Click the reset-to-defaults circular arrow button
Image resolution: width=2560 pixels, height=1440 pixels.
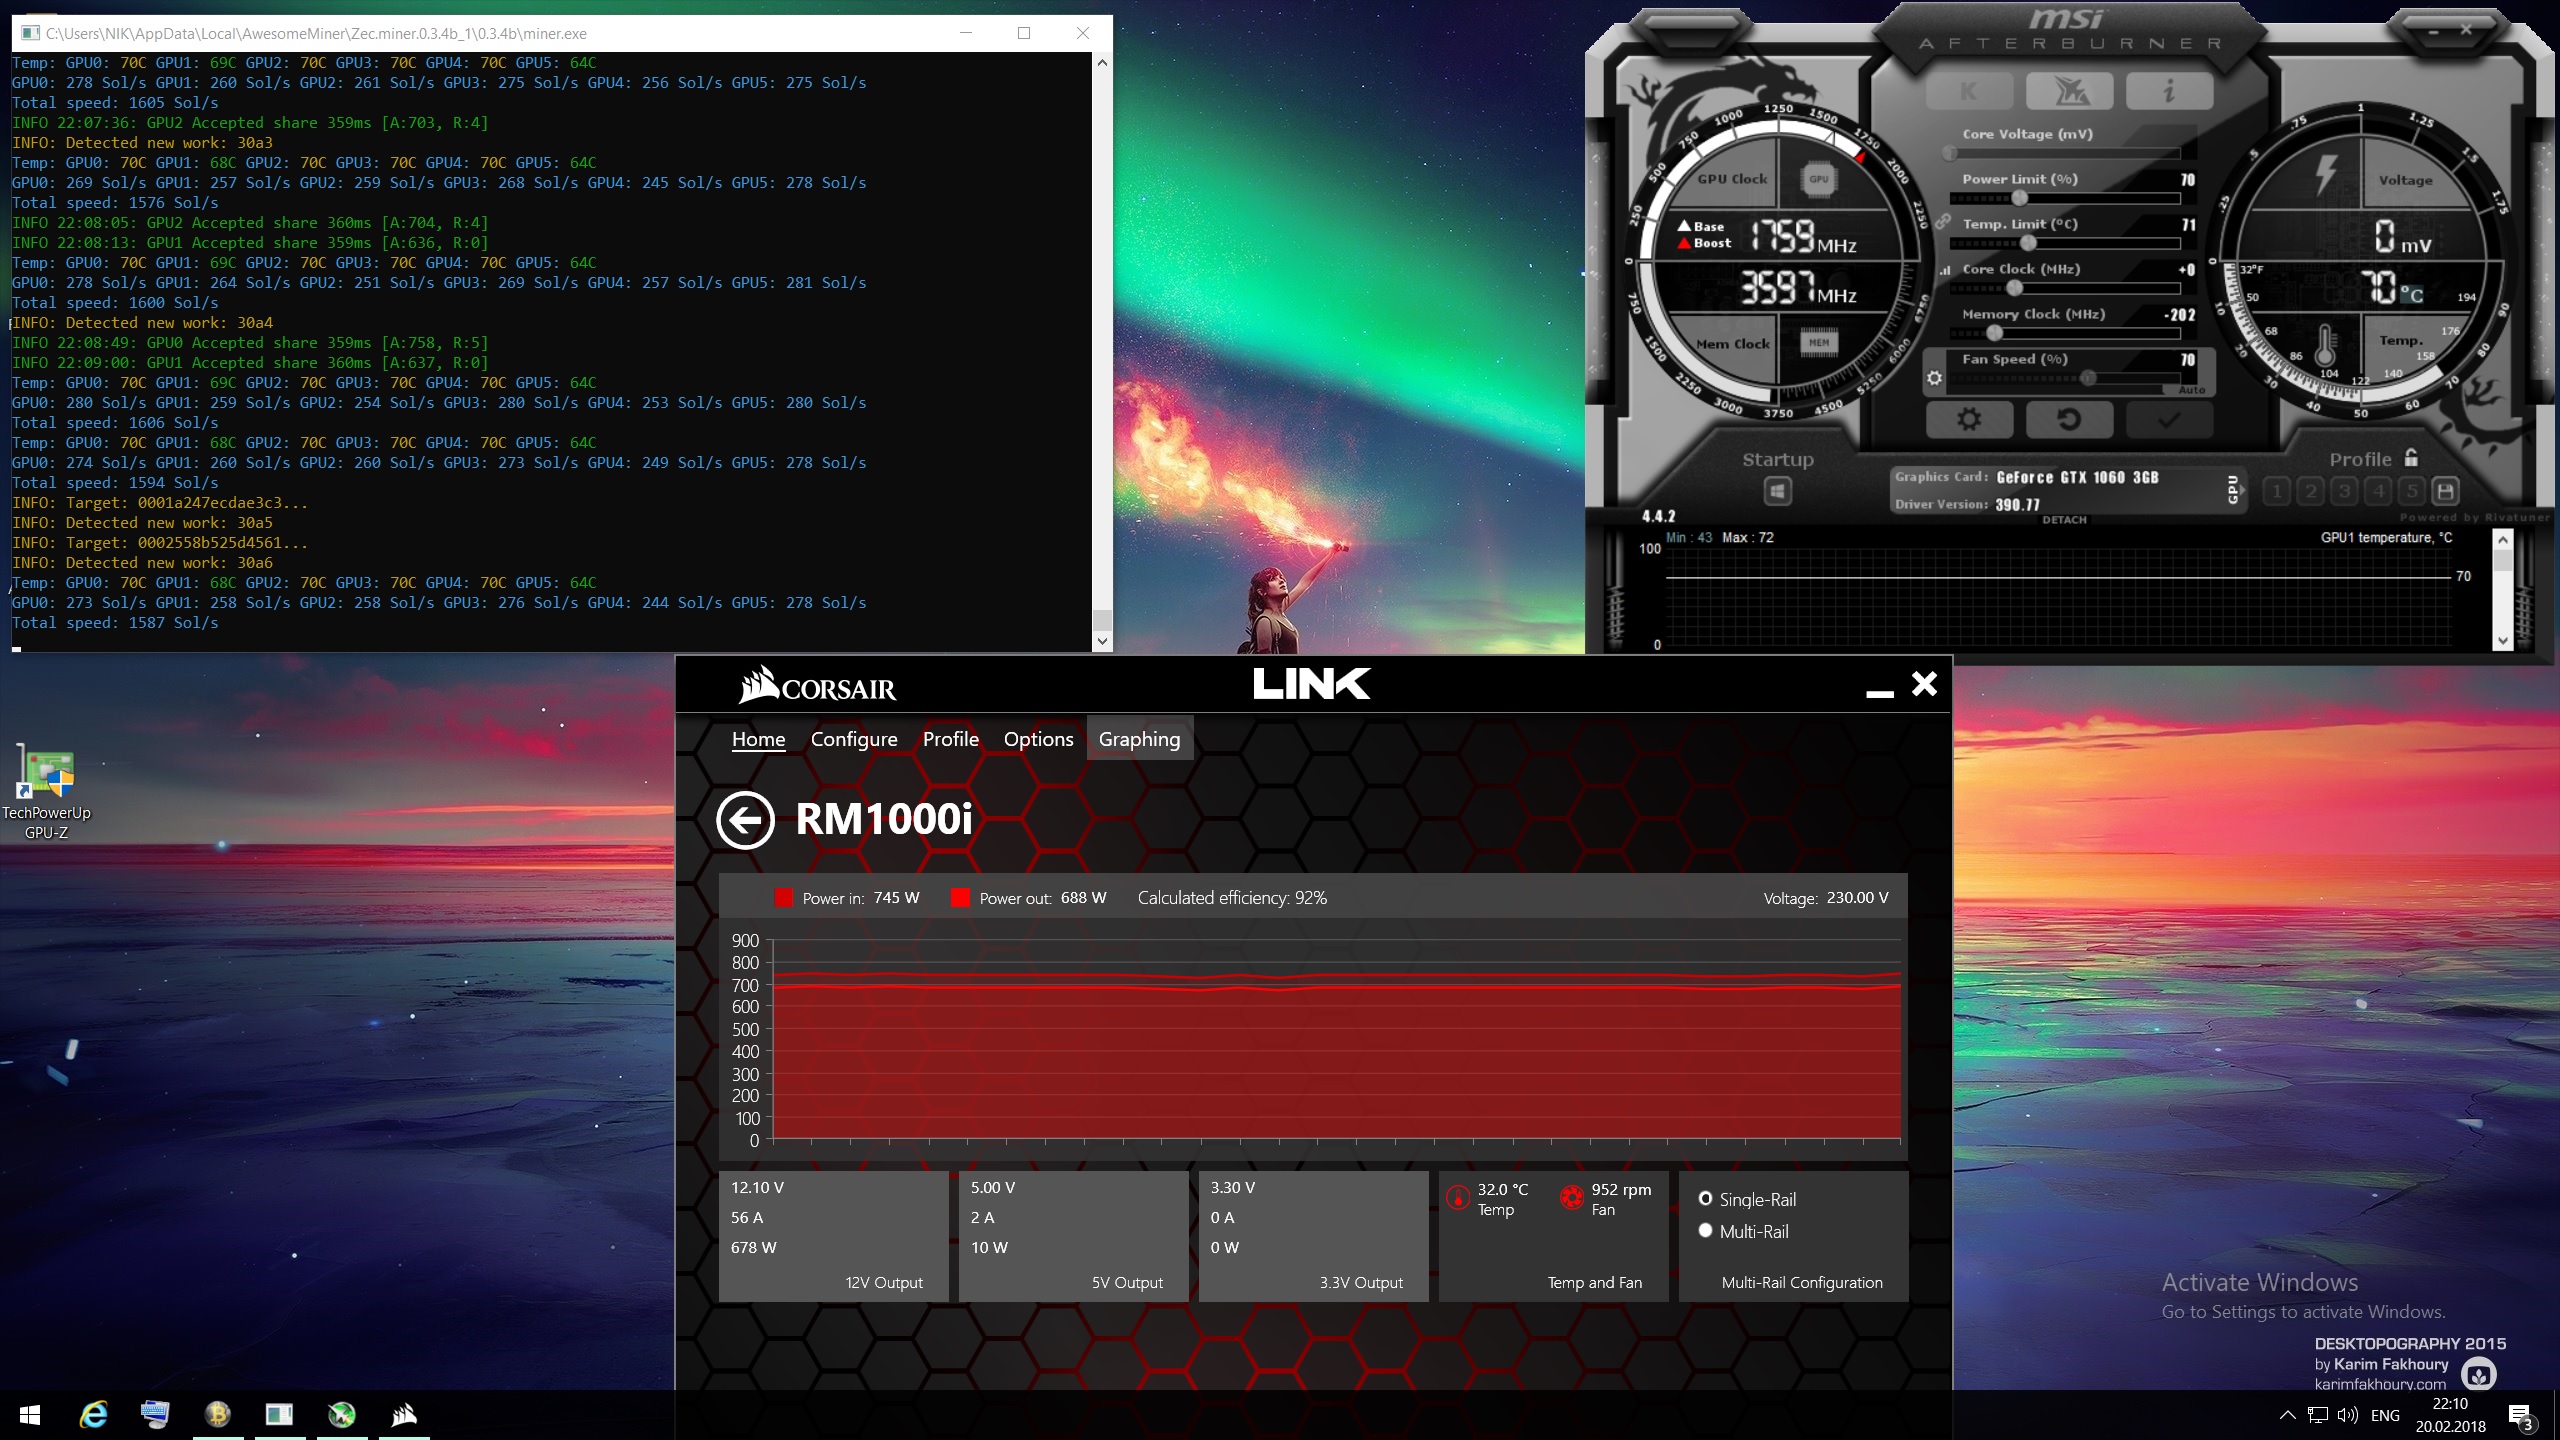[2068, 420]
